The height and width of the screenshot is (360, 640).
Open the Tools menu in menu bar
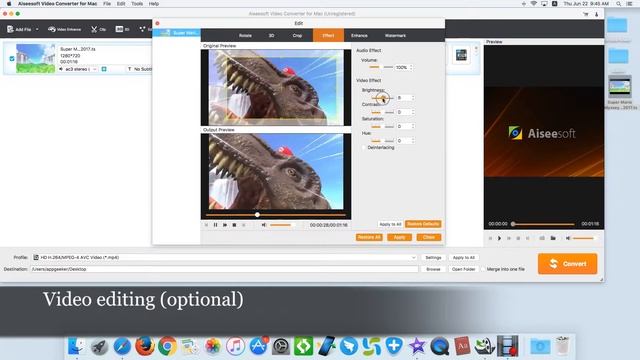137,4
